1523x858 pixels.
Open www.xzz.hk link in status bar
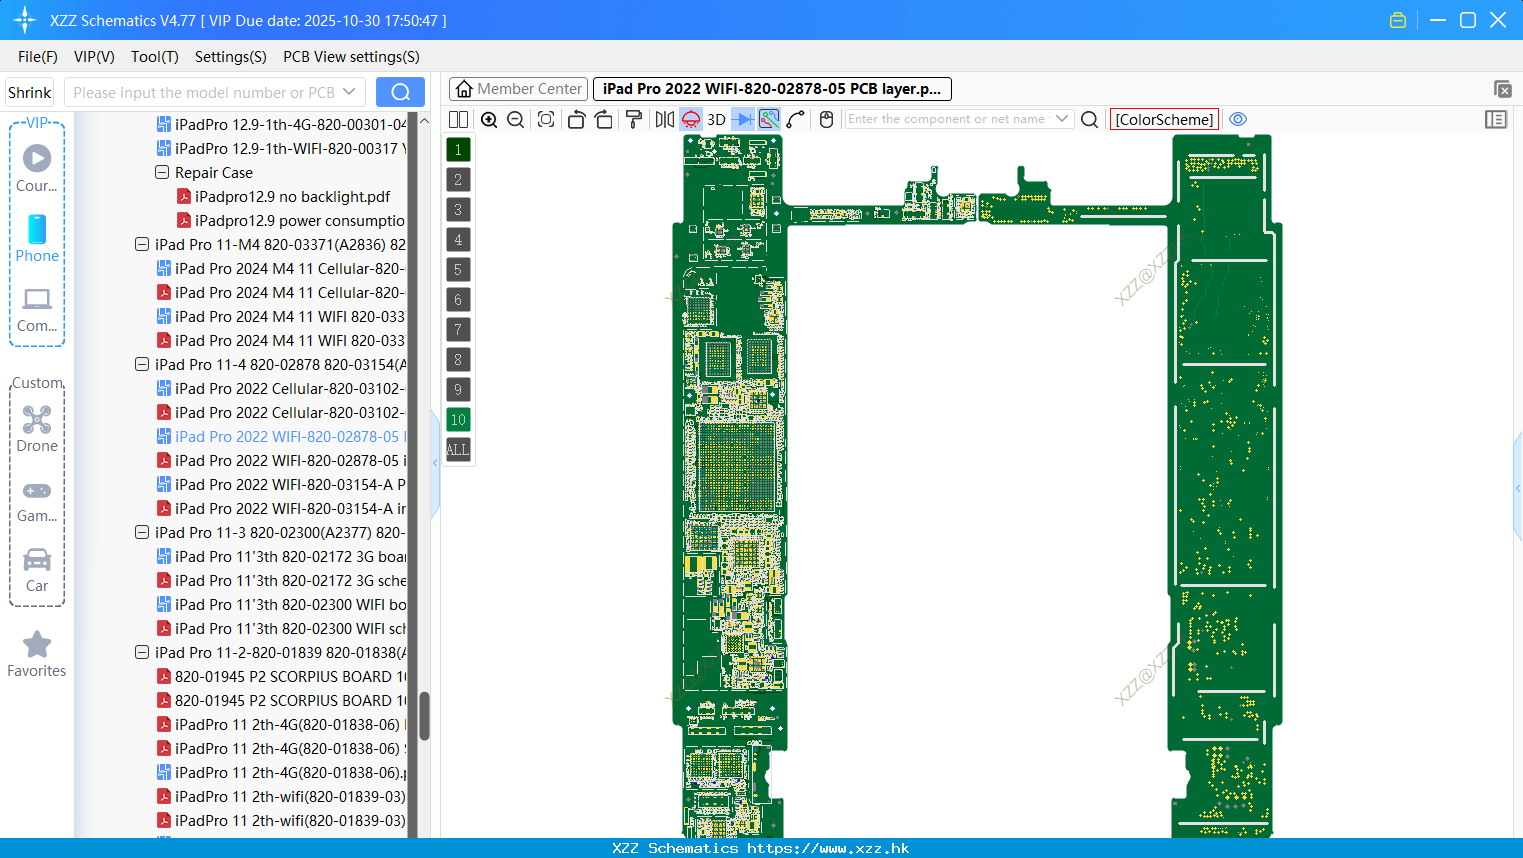828,848
